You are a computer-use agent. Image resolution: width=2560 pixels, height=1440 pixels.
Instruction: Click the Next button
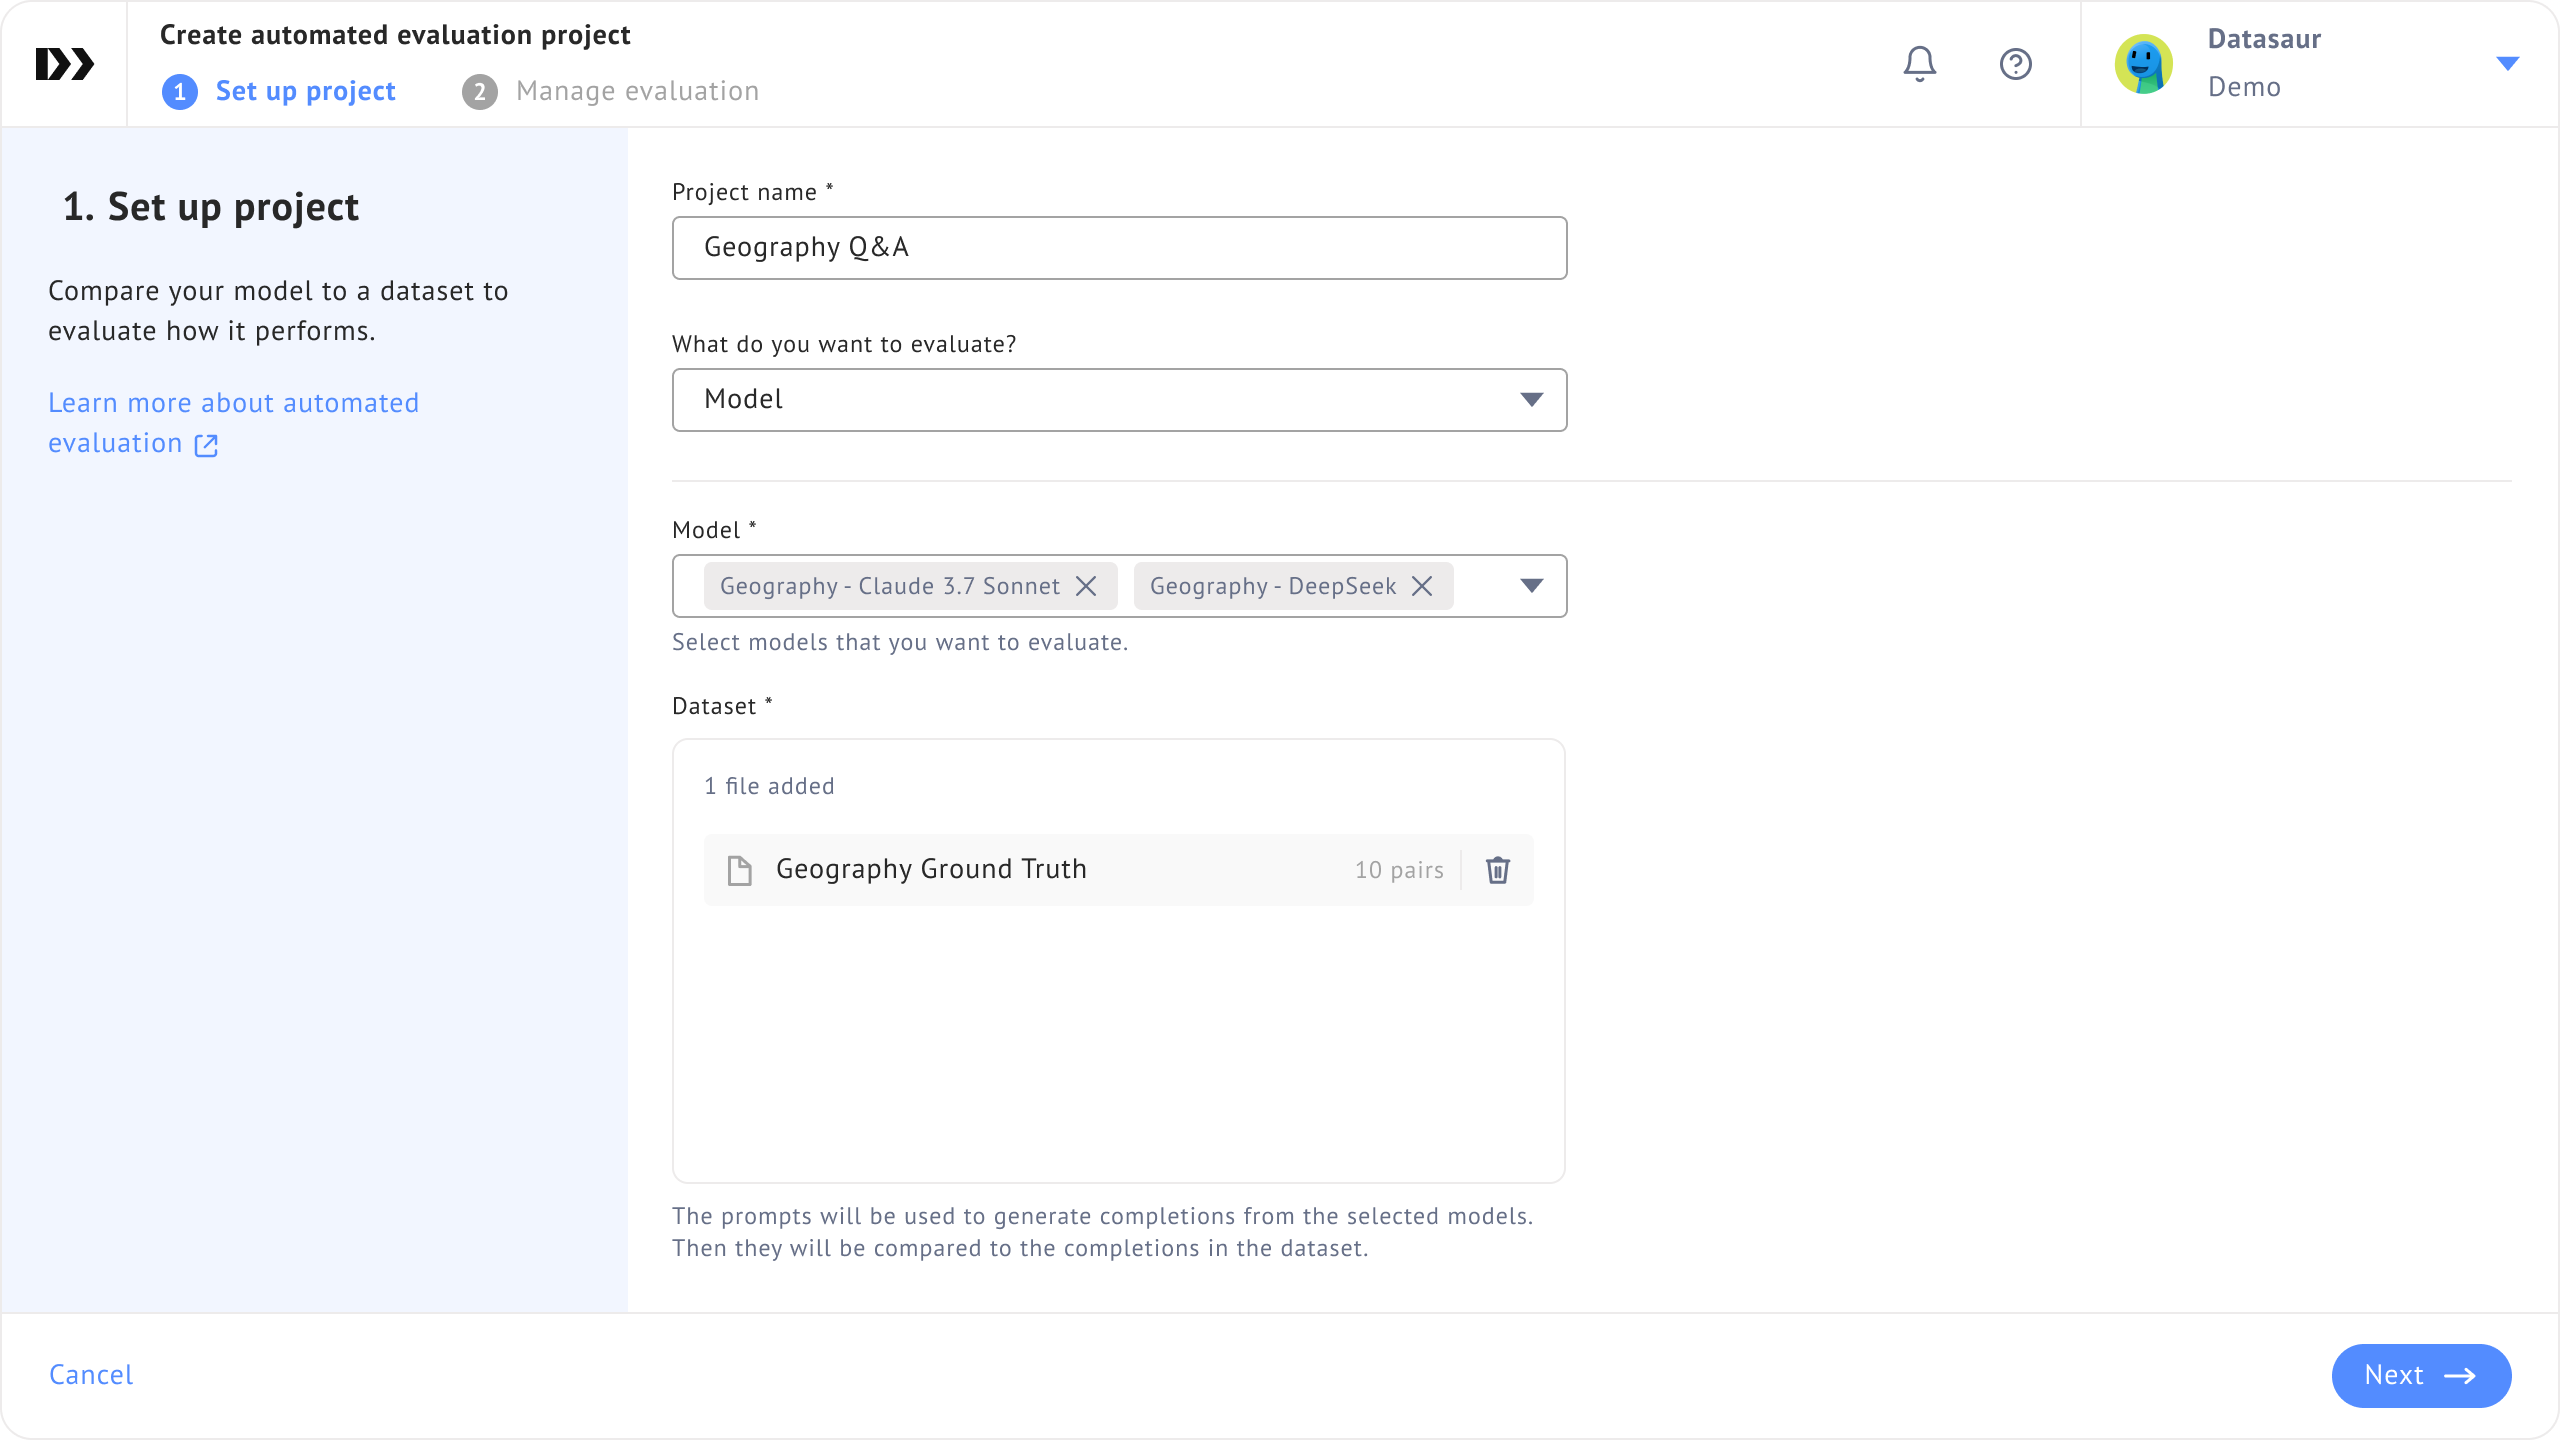tap(2420, 1375)
